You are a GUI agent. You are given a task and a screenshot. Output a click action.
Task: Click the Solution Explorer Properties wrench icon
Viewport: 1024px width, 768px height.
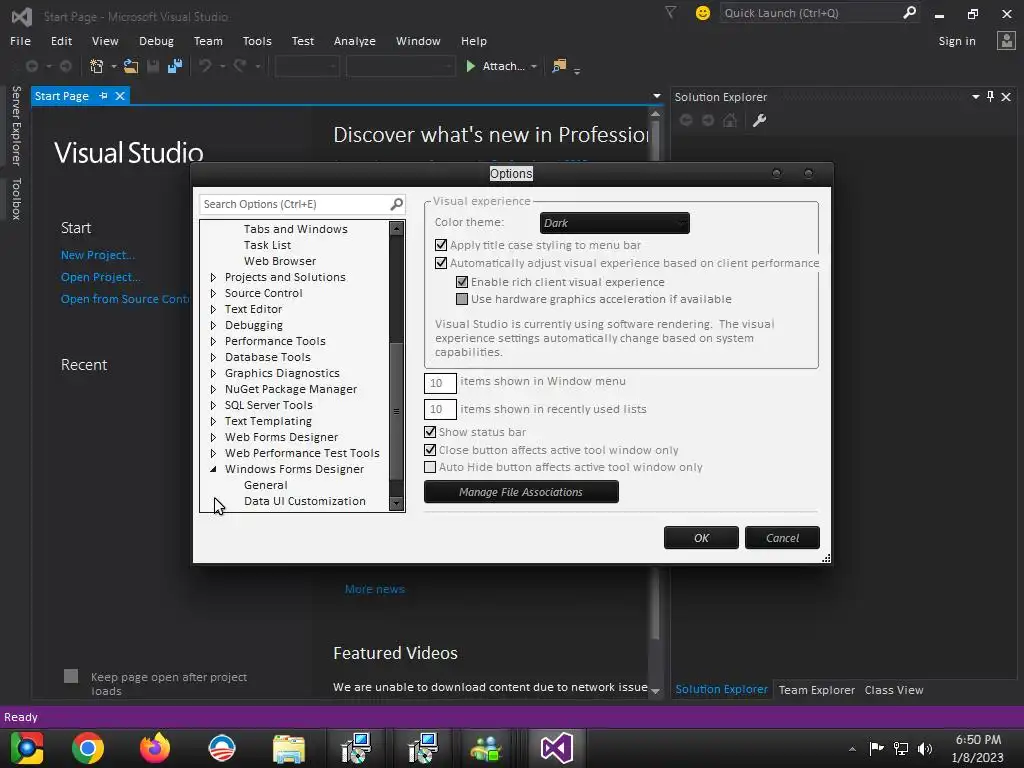click(x=759, y=120)
